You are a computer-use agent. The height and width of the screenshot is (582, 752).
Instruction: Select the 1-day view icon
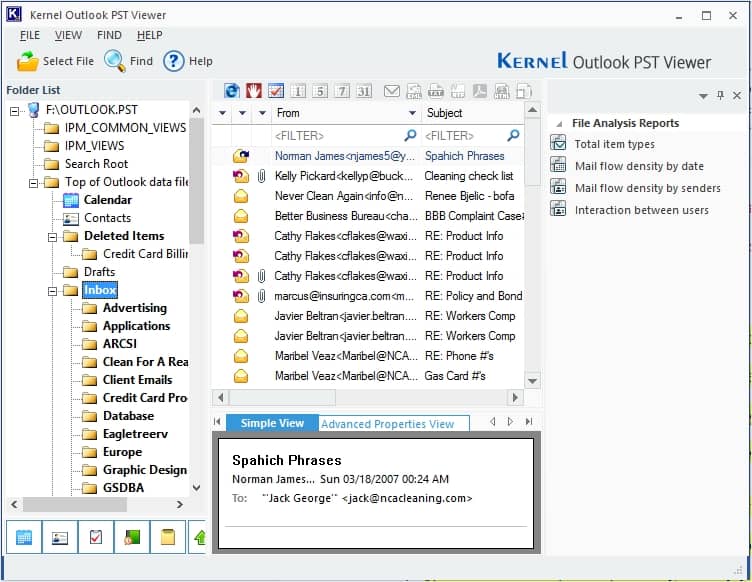[298, 91]
